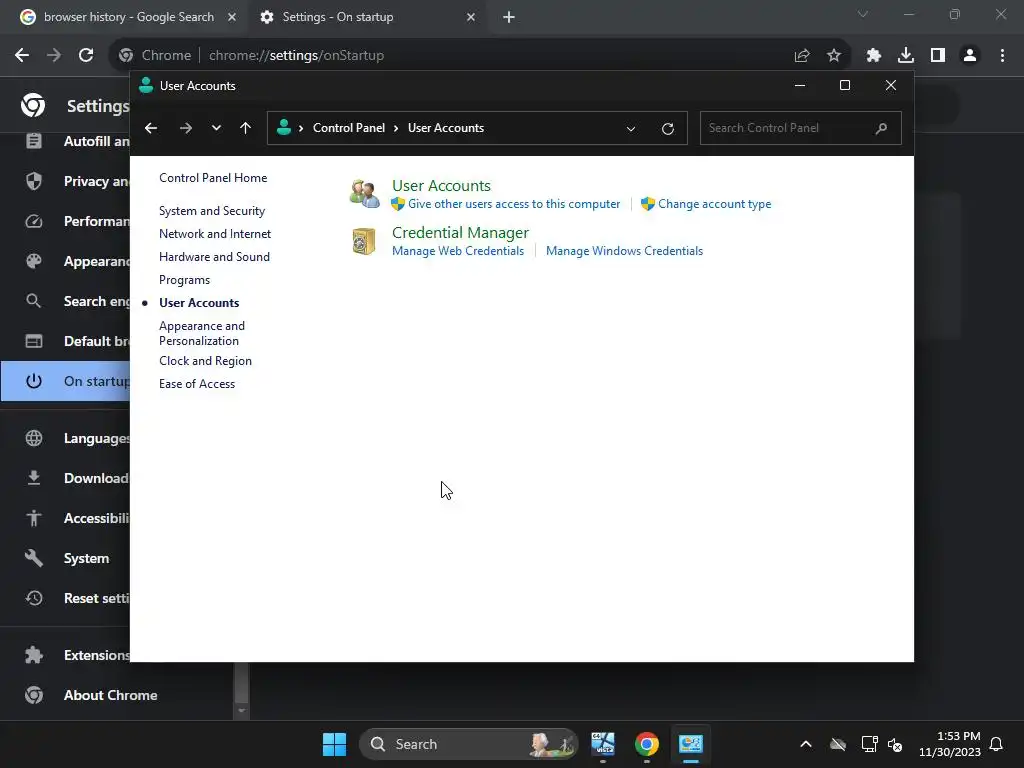Open the User Accounts heading link

(x=441, y=185)
